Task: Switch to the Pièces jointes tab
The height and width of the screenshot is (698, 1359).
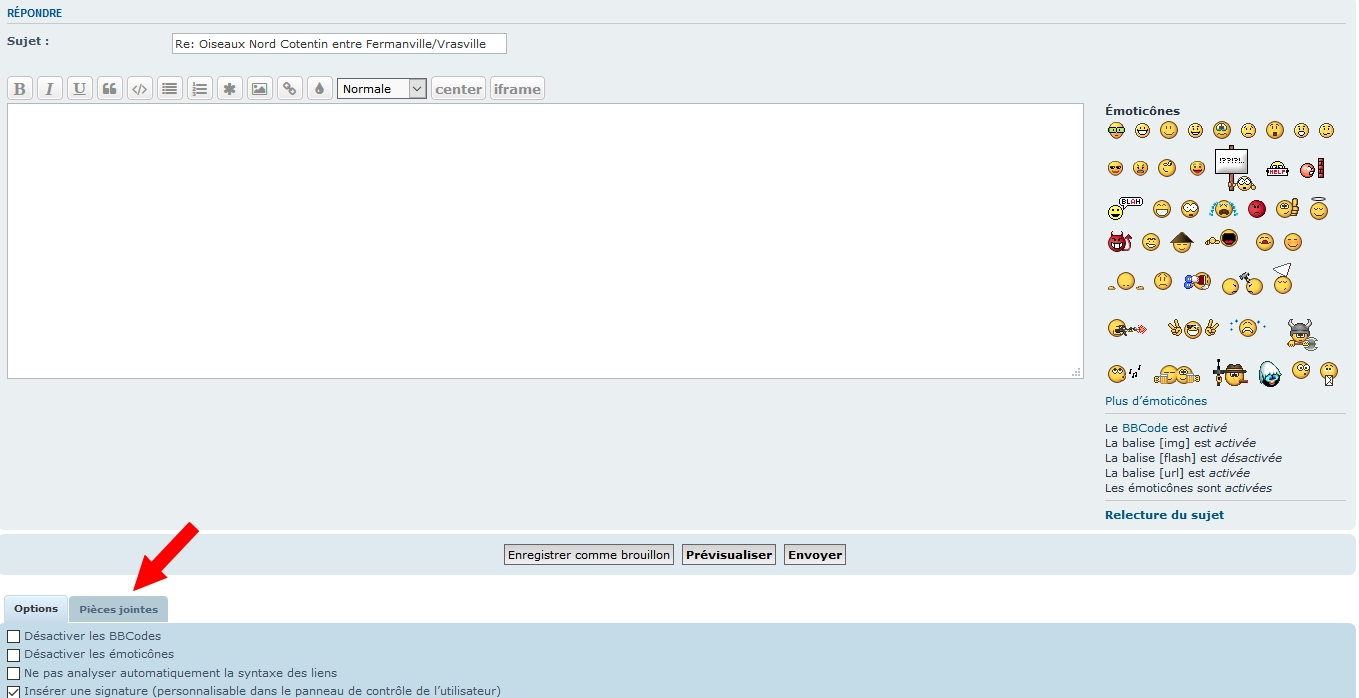Action: click(118, 609)
